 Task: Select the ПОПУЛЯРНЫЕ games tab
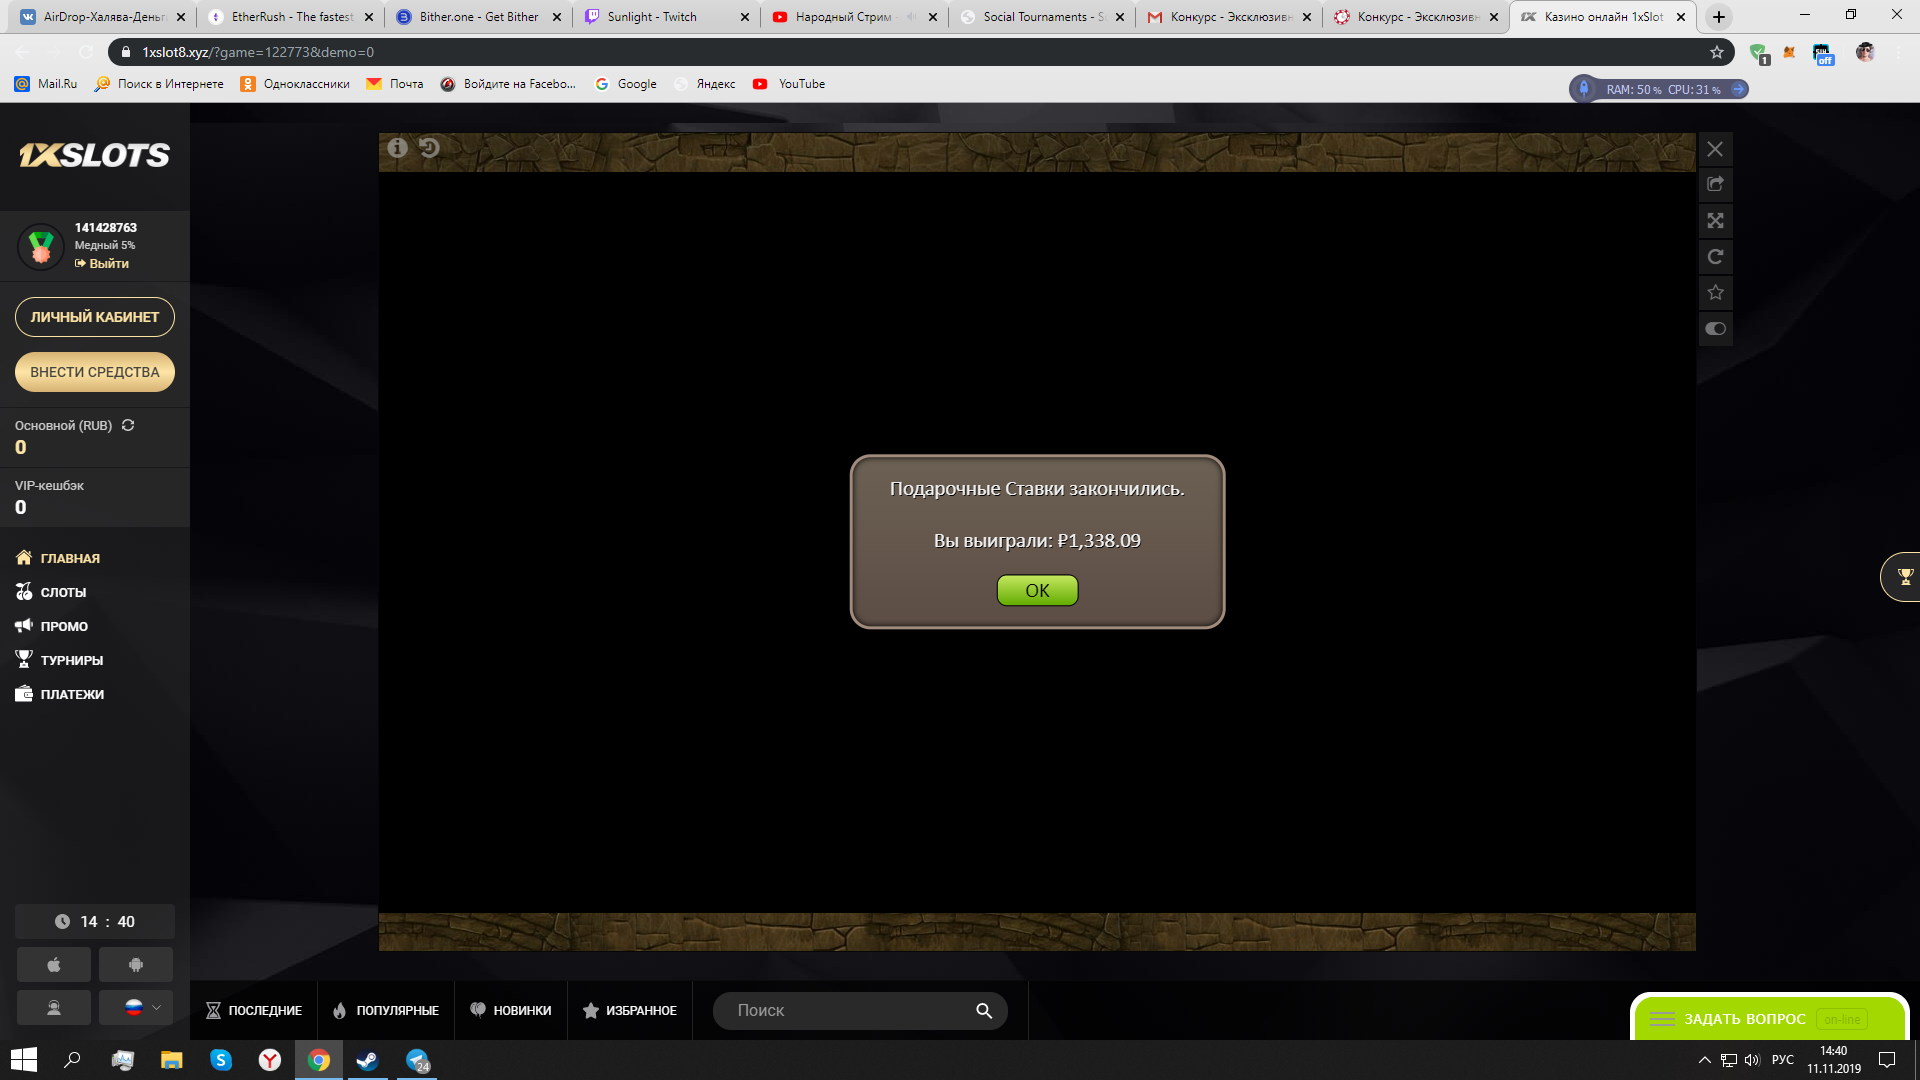coord(386,1011)
